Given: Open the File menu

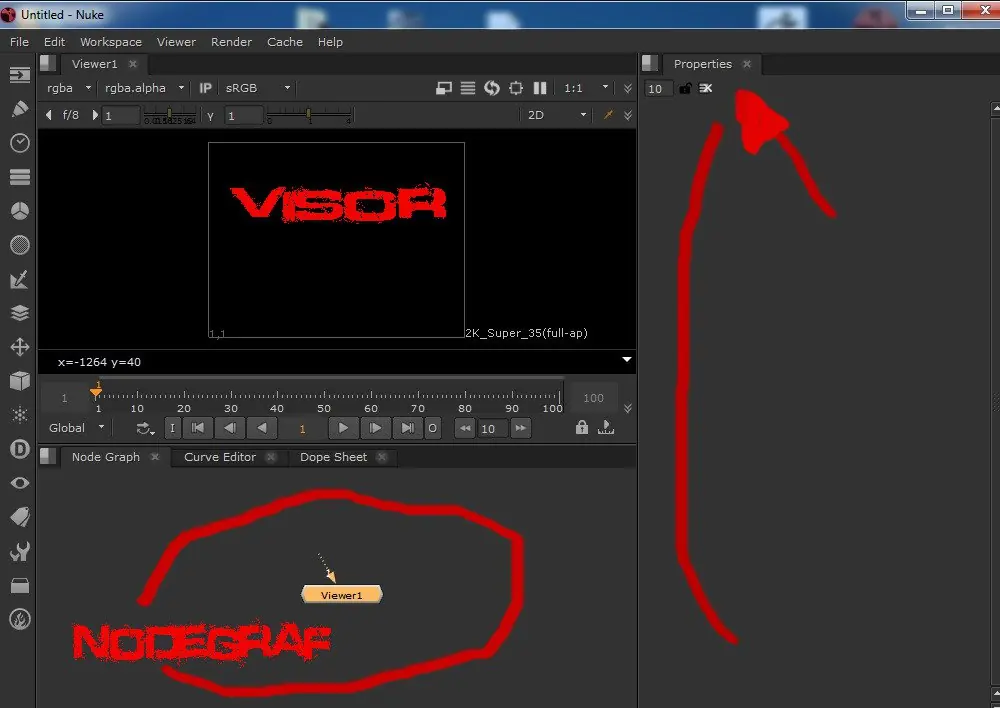Looking at the screenshot, I should point(19,42).
